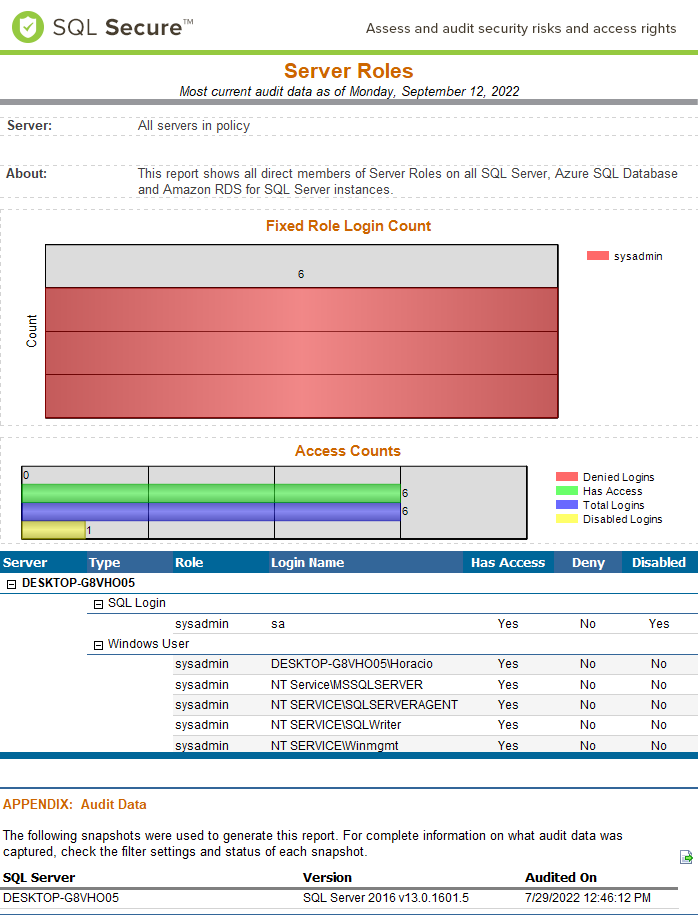This screenshot has height=915, width=698.
Task: Click the Fixed Role Login Count chart title
Action: pos(348,226)
